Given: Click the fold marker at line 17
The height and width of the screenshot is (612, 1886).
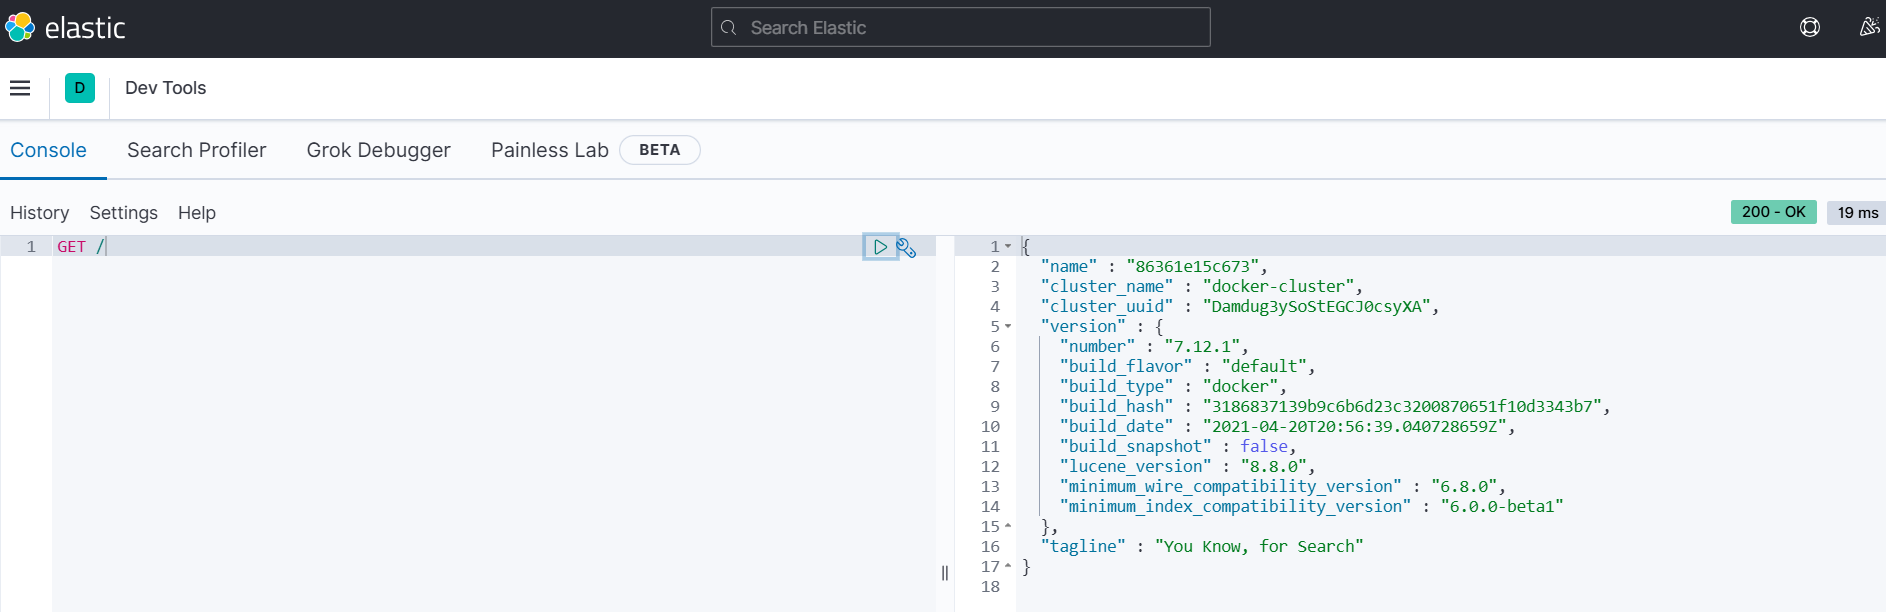Looking at the screenshot, I should [1008, 566].
